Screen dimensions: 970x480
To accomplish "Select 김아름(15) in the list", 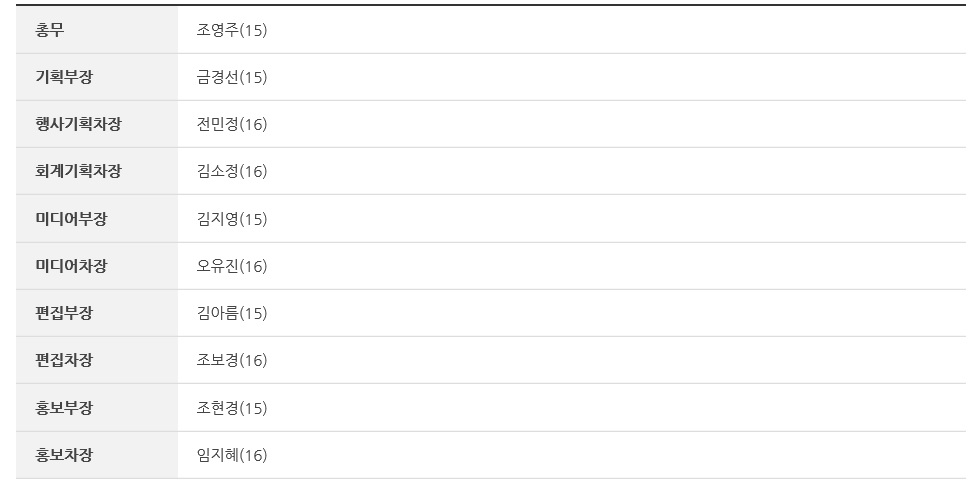I will coord(232,313).
